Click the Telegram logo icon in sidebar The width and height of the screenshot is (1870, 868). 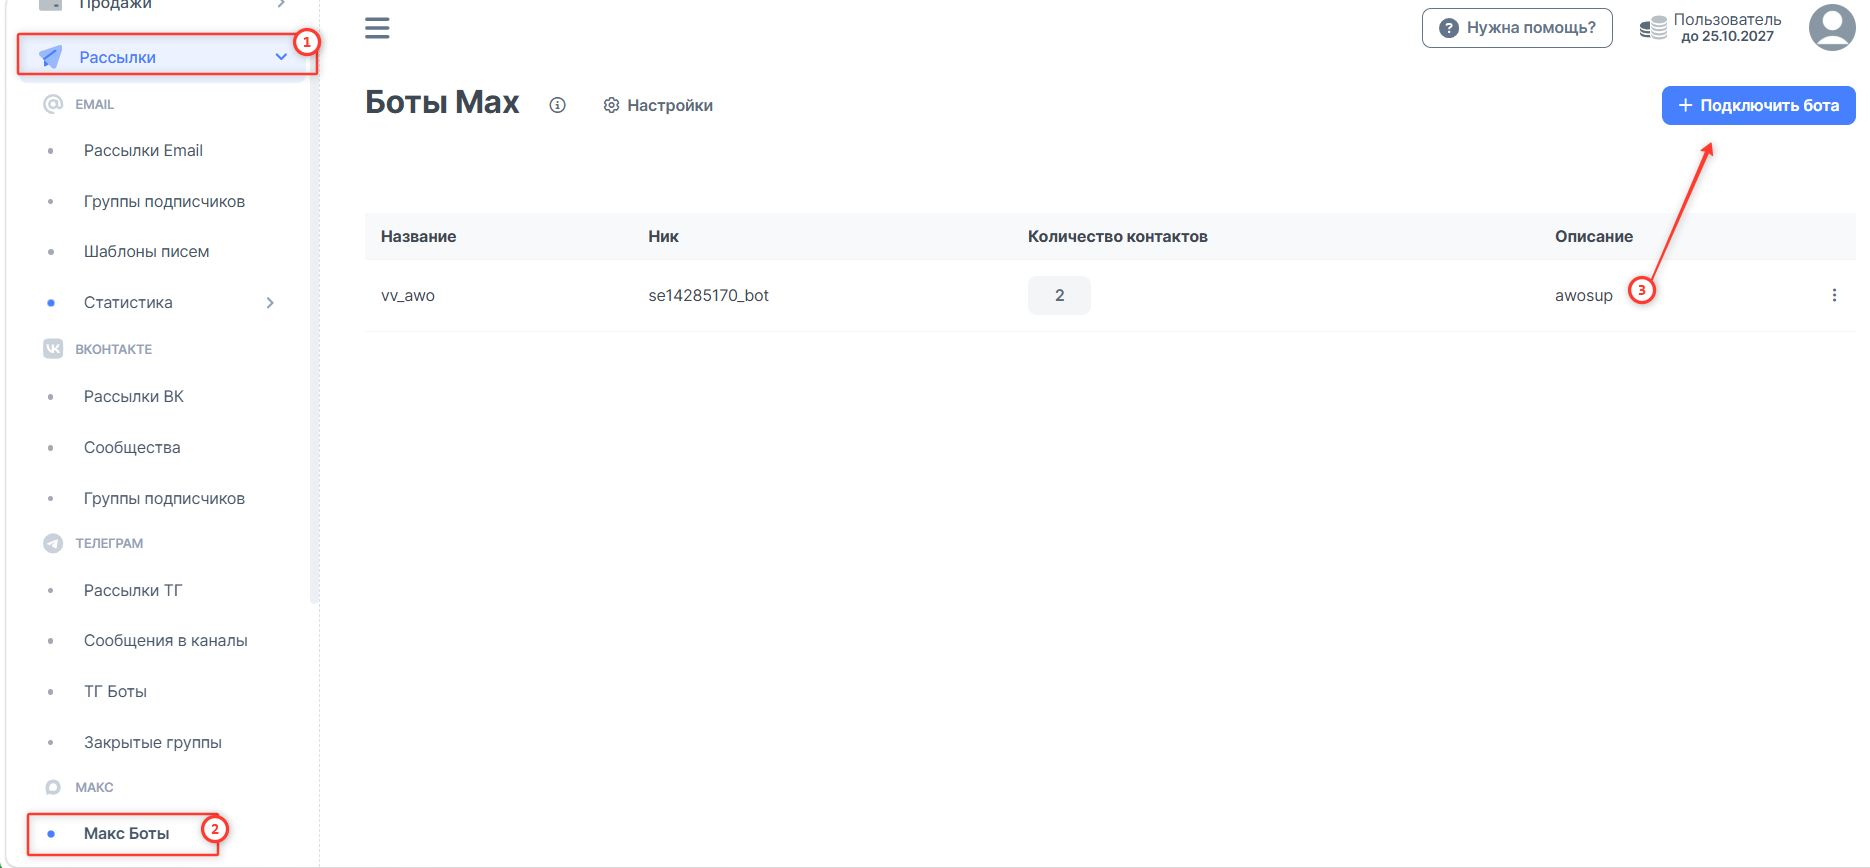tap(53, 543)
